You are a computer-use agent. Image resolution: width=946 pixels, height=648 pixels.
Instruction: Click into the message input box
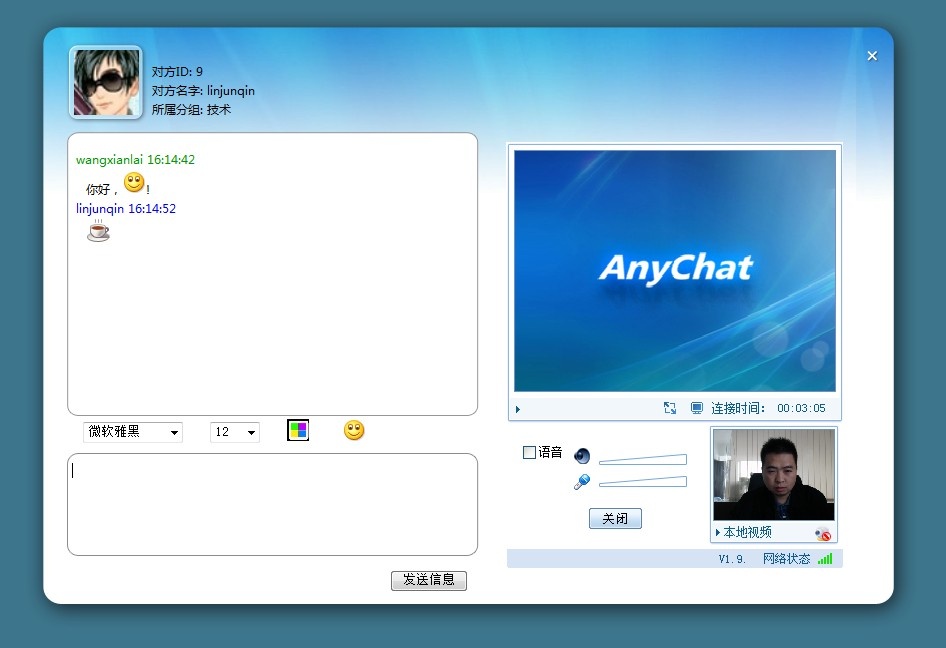pos(273,504)
